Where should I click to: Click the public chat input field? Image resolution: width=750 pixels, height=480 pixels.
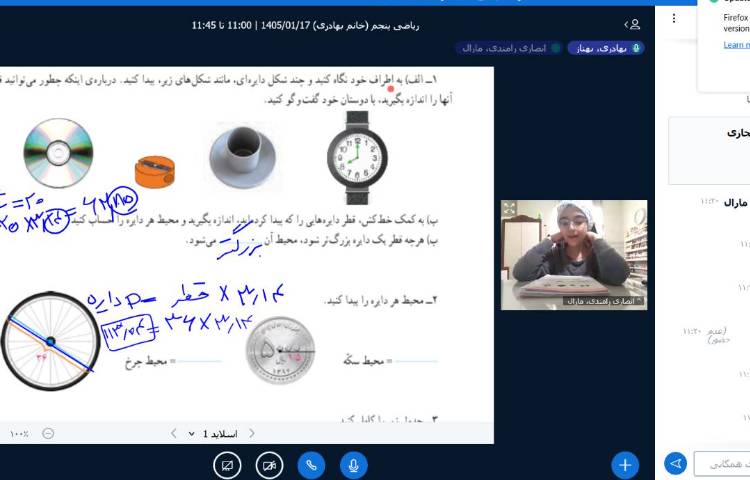coord(722,463)
